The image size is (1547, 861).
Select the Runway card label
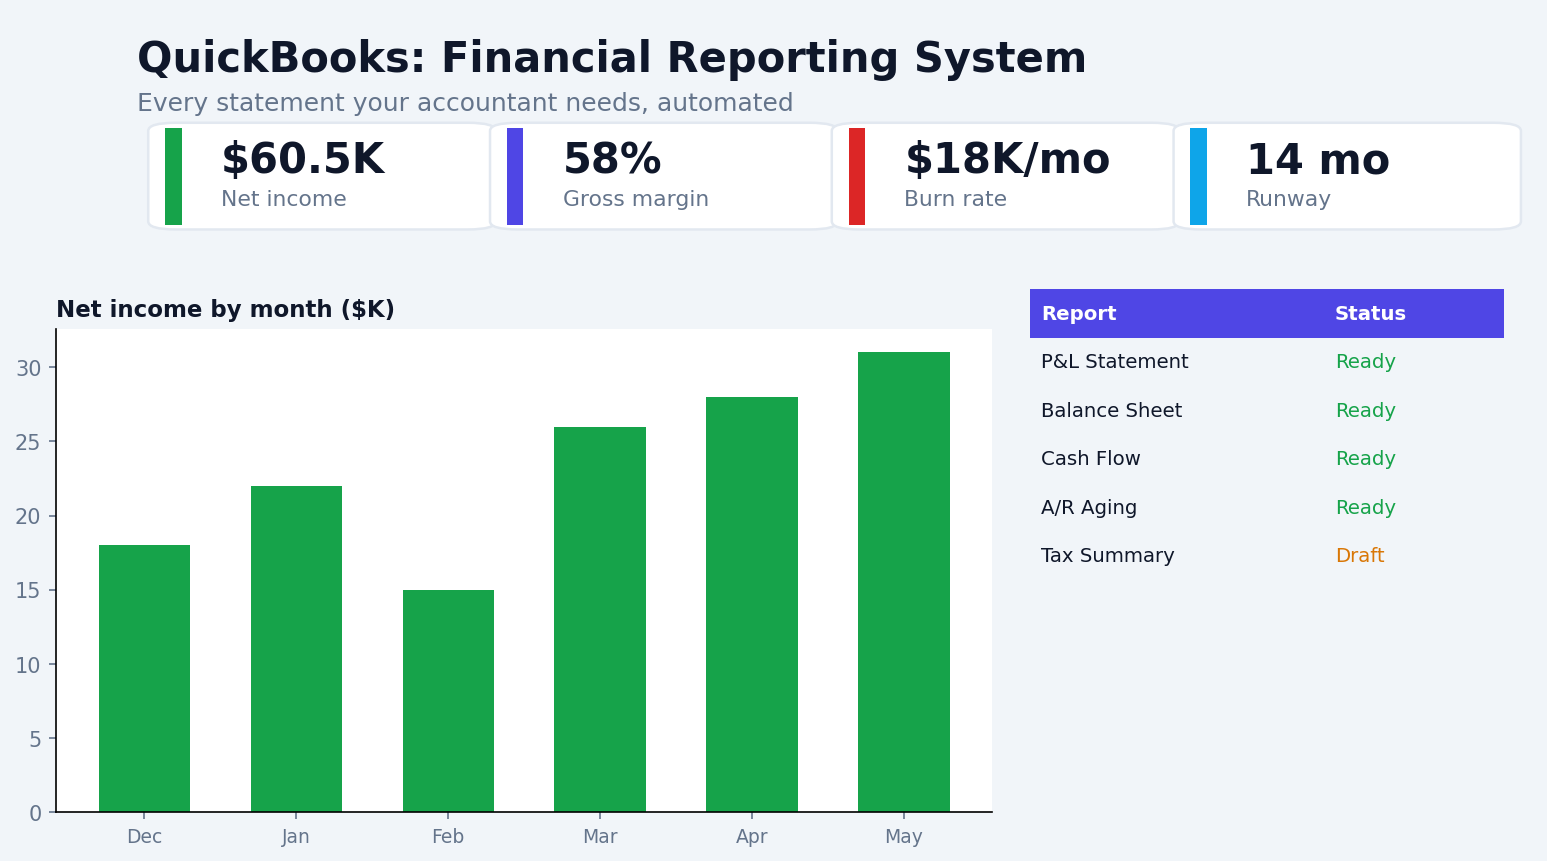(x=1288, y=199)
